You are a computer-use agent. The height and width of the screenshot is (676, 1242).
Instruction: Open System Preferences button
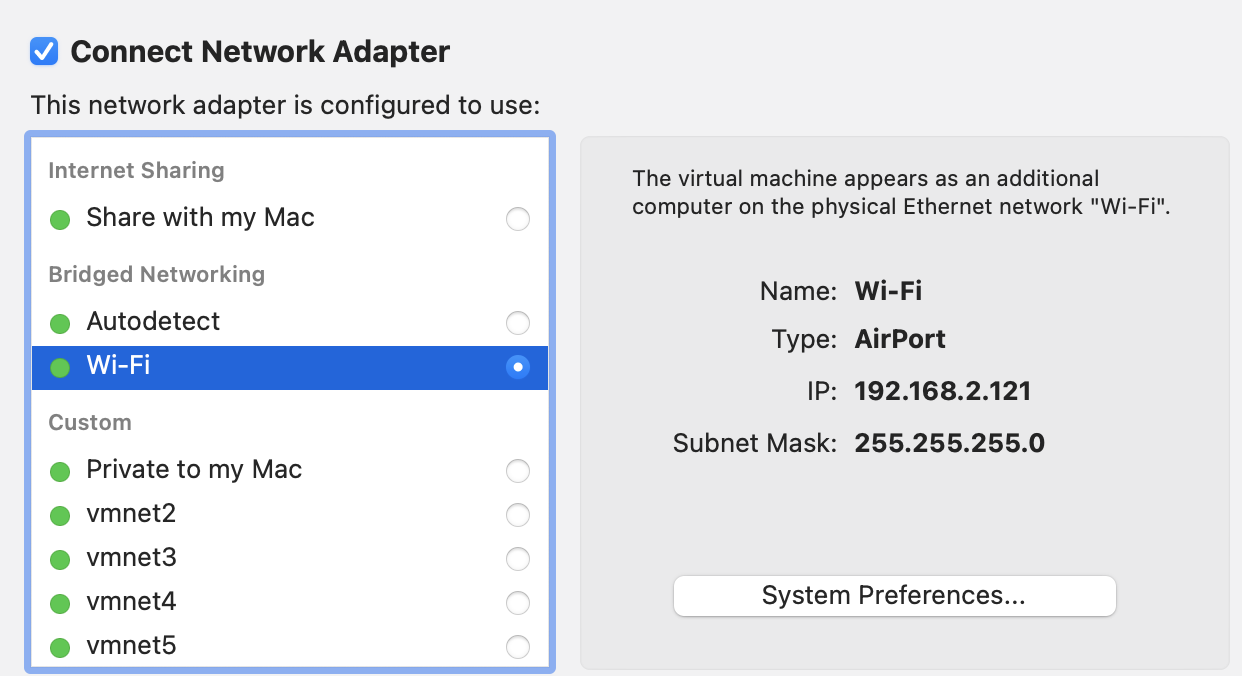coord(894,596)
